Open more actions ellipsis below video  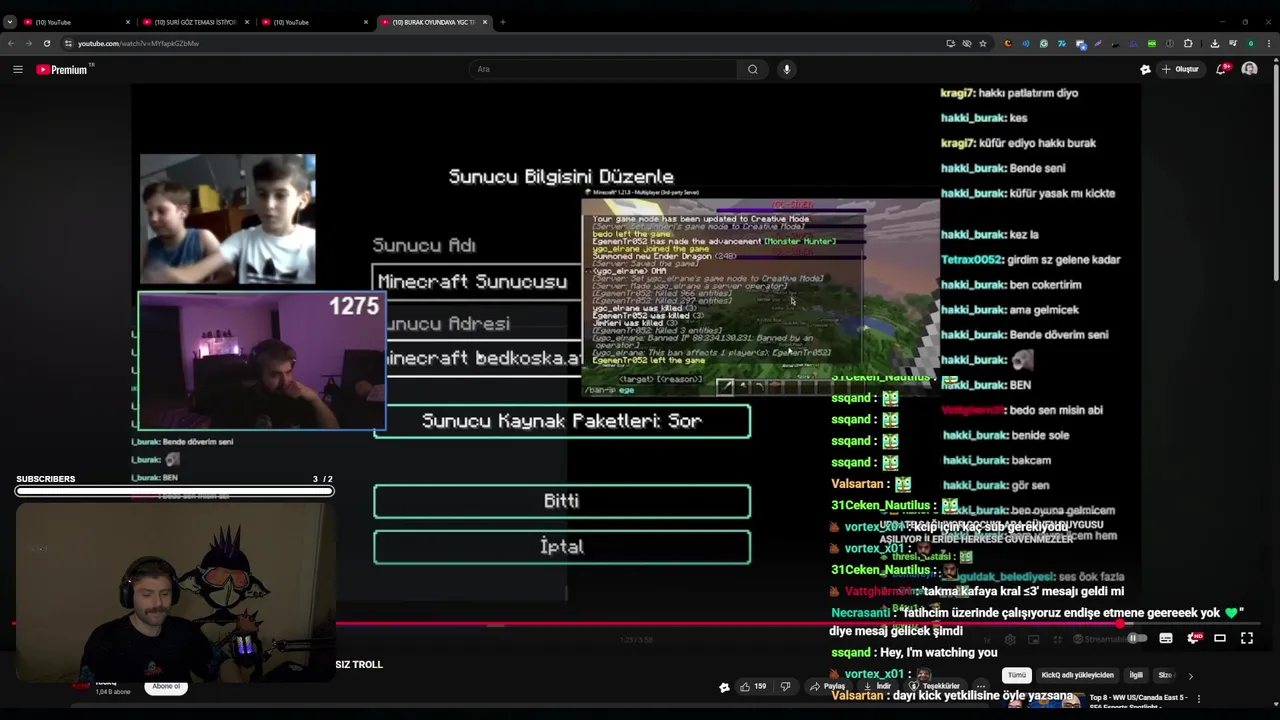click(980, 687)
